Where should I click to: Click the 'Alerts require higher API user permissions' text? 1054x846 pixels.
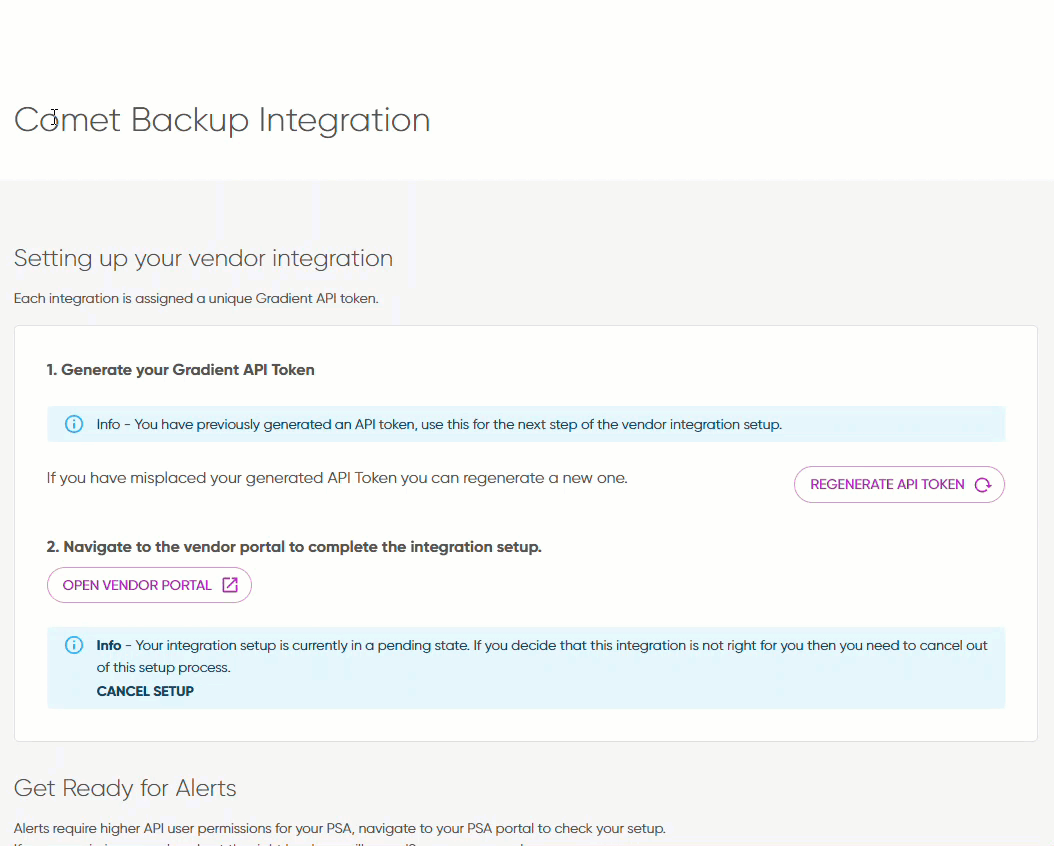[339, 828]
